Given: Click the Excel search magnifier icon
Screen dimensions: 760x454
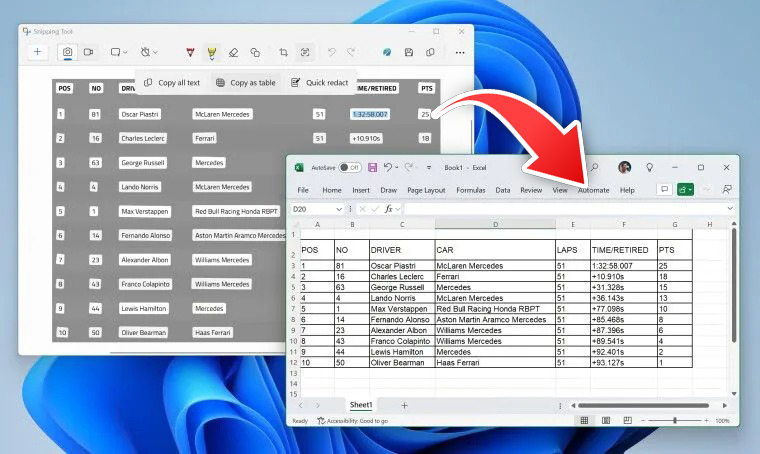Looking at the screenshot, I should coord(594,168).
